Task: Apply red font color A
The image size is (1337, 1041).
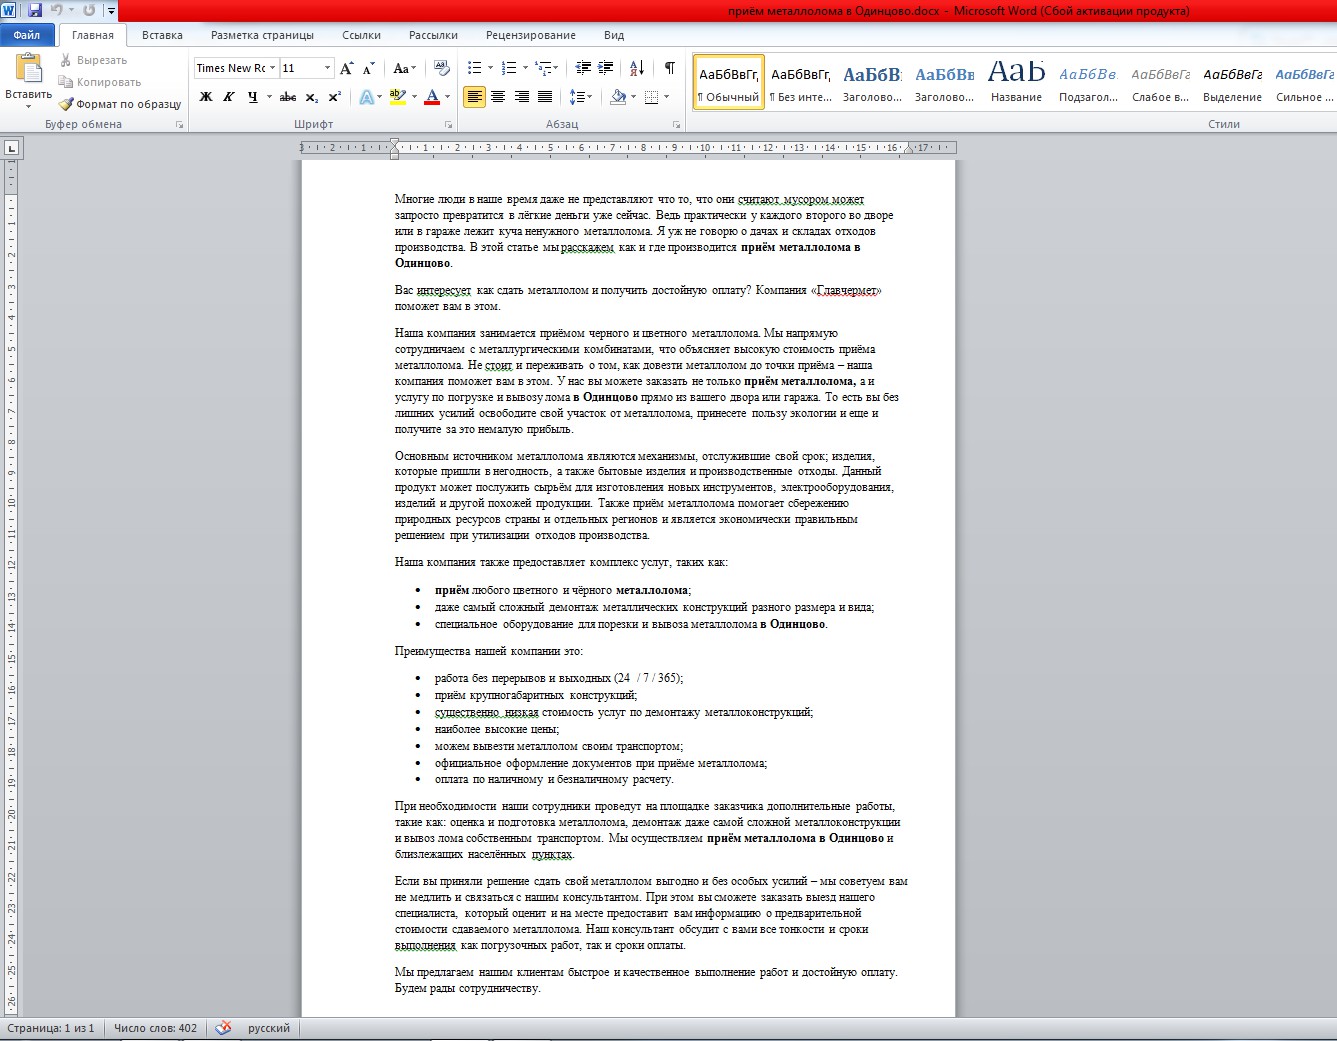Action: 432,97
